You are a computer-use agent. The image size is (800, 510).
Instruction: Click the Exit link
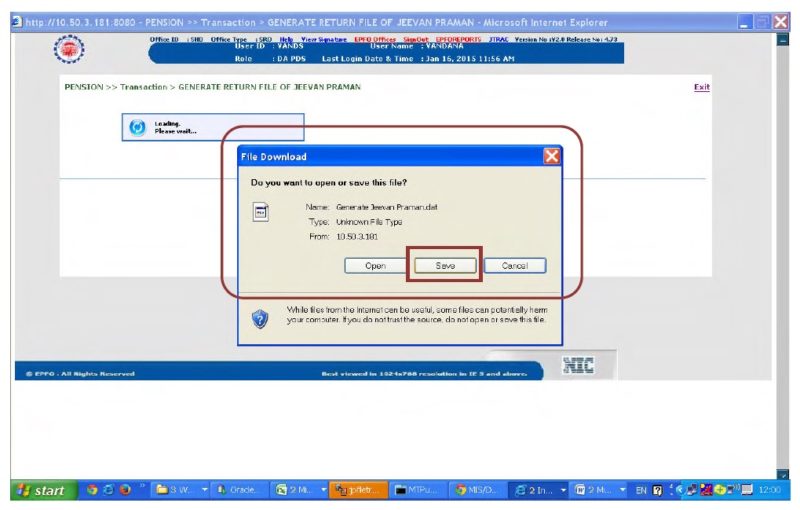coord(702,87)
